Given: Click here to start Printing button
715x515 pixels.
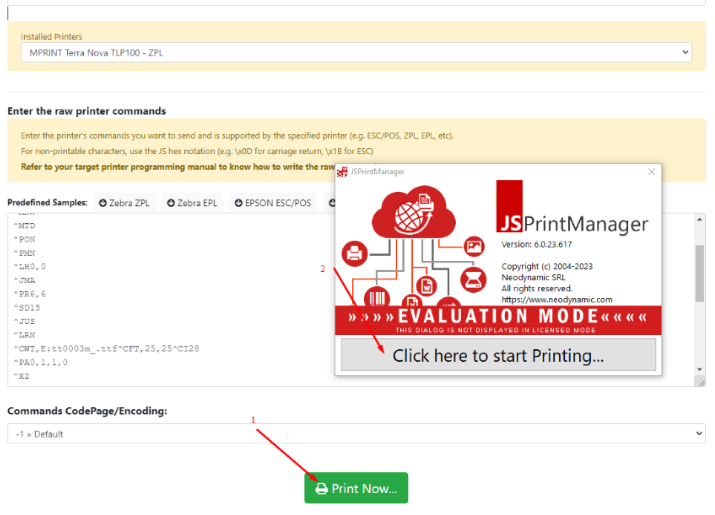Looking at the screenshot, I should (497, 355).
